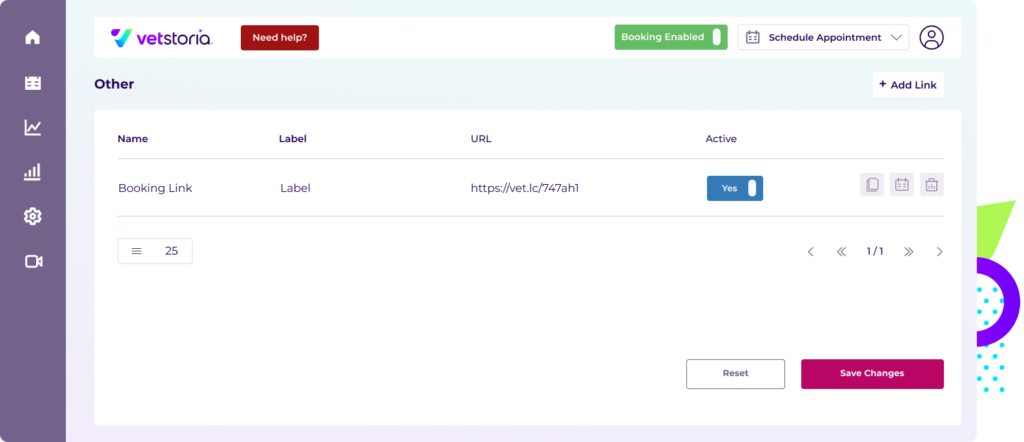Click the video camera sidebar icon
The image size is (1024, 442).
(33, 261)
